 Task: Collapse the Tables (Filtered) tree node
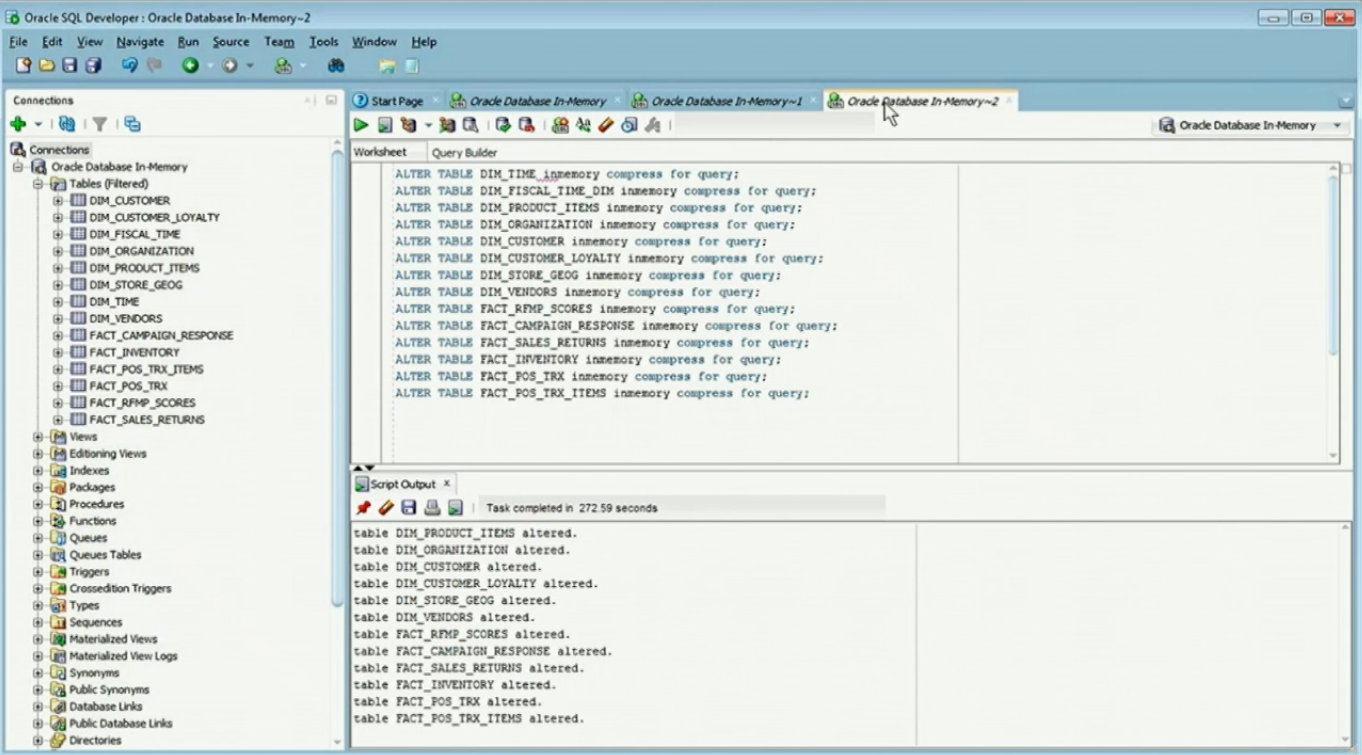coord(38,184)
